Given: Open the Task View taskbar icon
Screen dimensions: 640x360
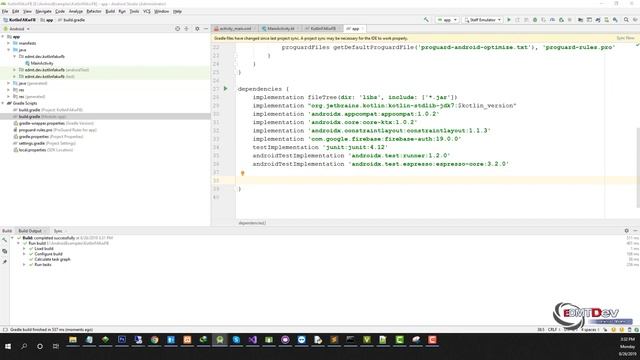Looking at the screenshot, I should pos(56,346).
